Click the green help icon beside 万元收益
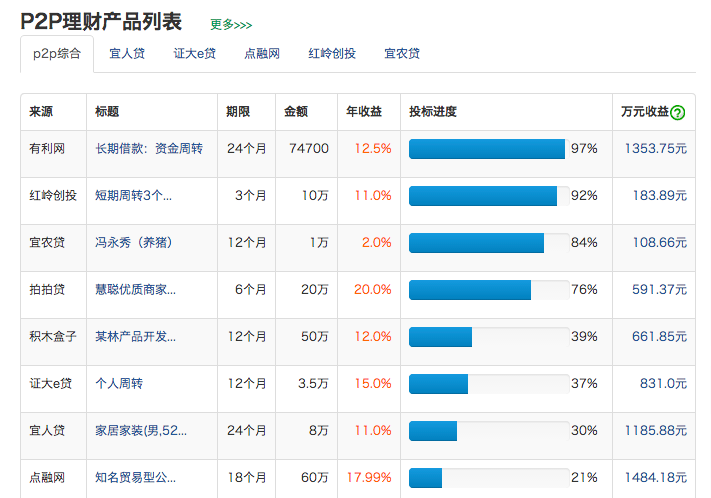This screenshot has height=498, width=711. [678, 113]
